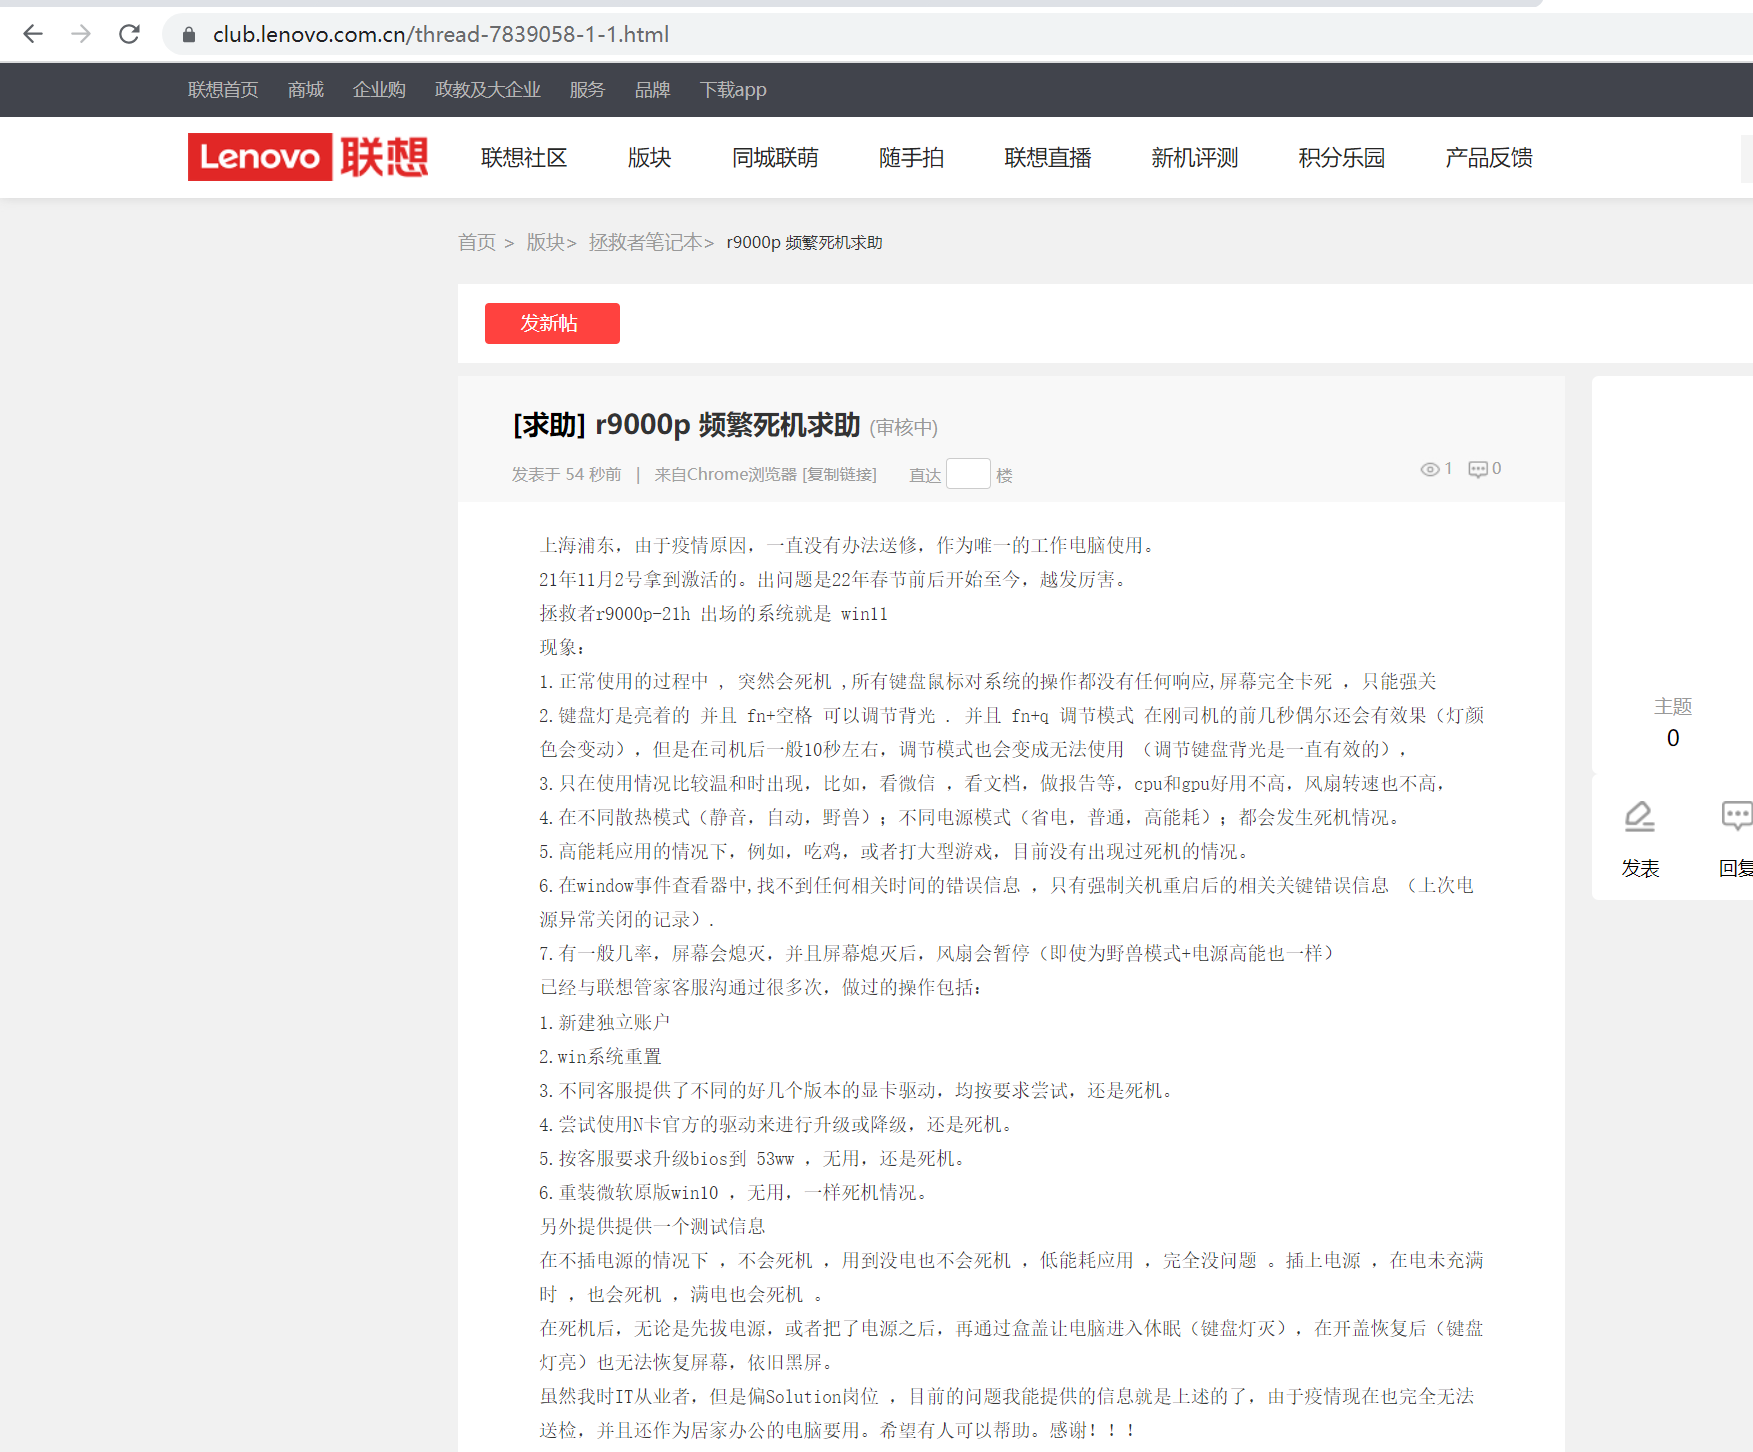Click the 直达 floor number input box

tap(968, 473)
